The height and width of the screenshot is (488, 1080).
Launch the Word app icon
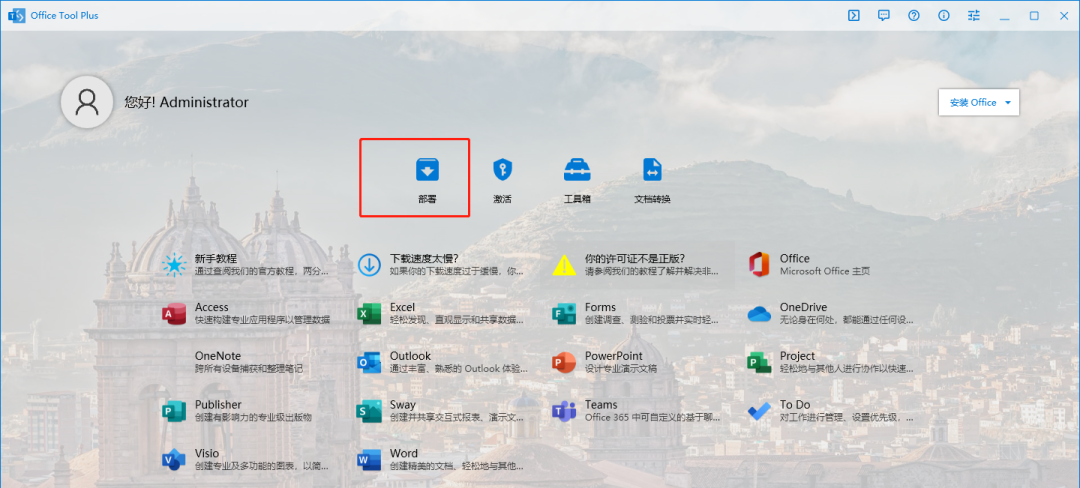(369, 460)
